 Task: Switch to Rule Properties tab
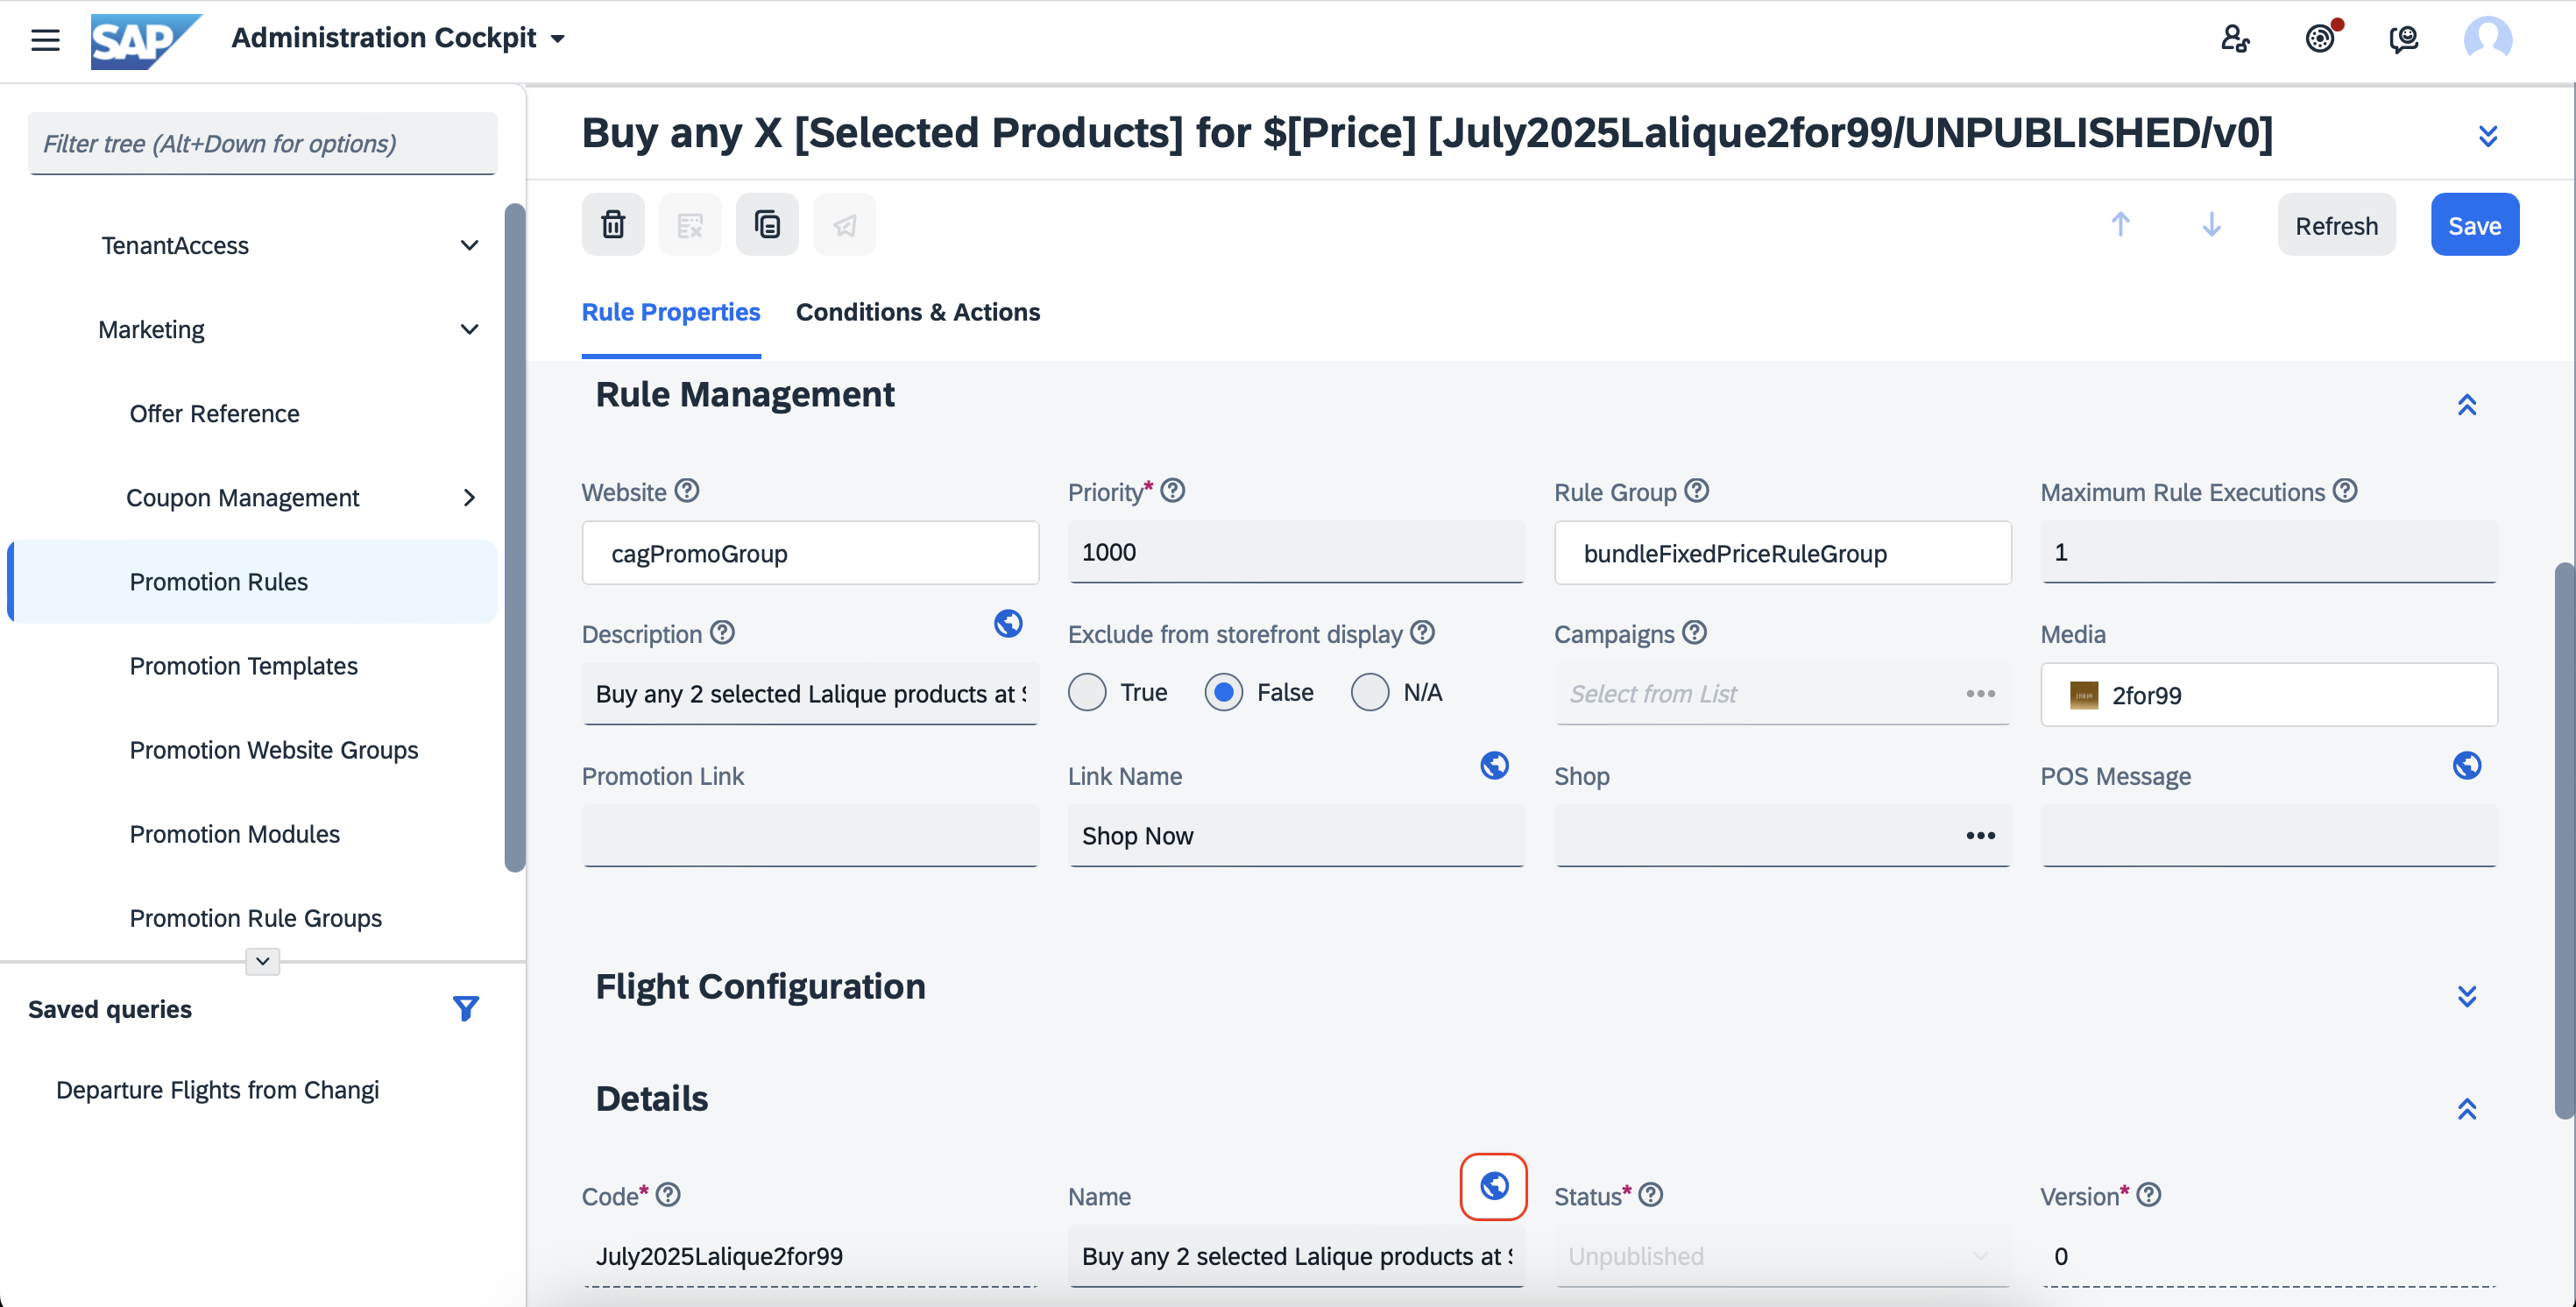pos(671,312)
